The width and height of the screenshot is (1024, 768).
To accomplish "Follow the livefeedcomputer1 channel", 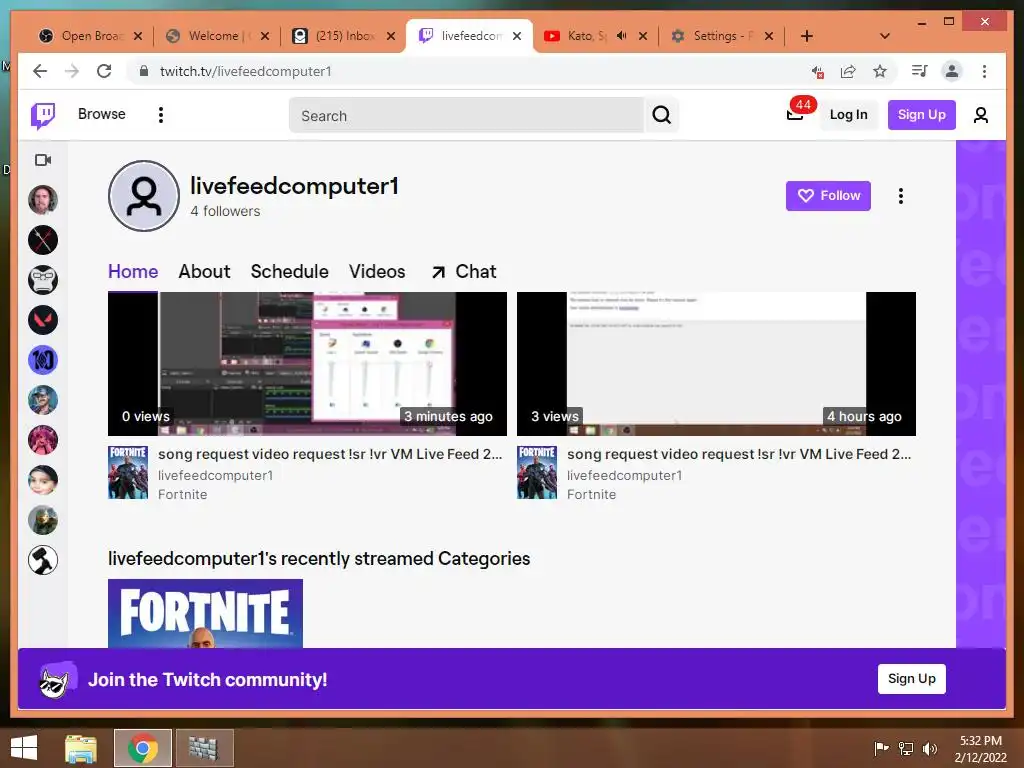I will point(828,195).
